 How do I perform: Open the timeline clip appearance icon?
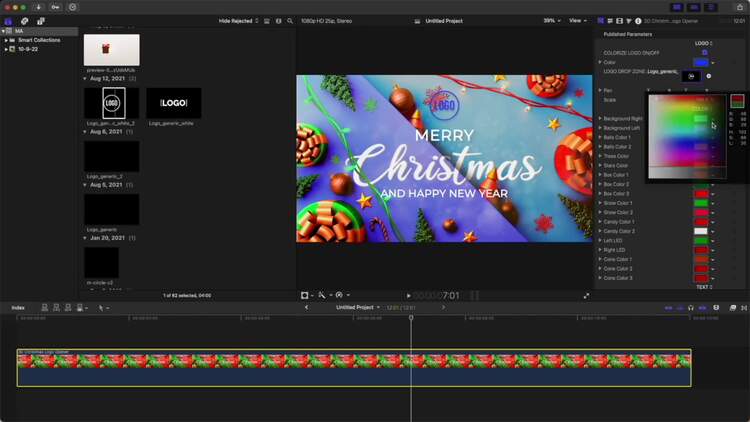click(716, 308)
